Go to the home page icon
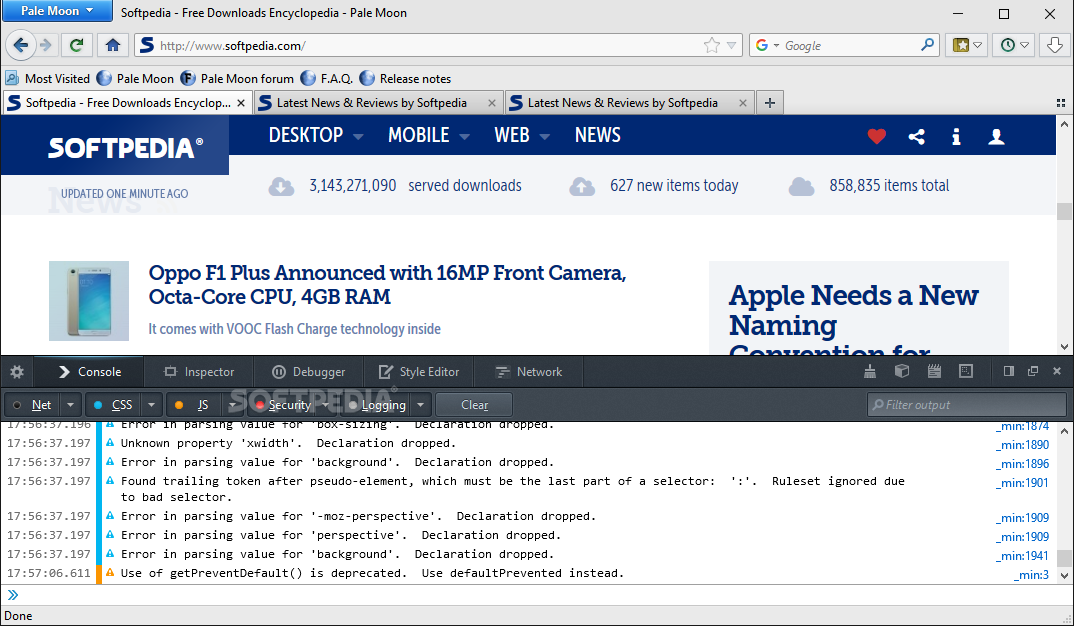 click(113, 45)
